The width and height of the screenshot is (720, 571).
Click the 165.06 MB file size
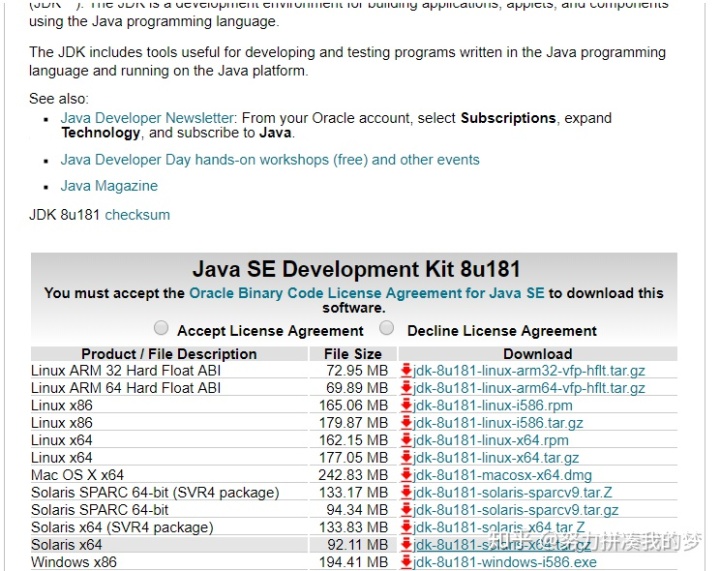pos(354,405)
